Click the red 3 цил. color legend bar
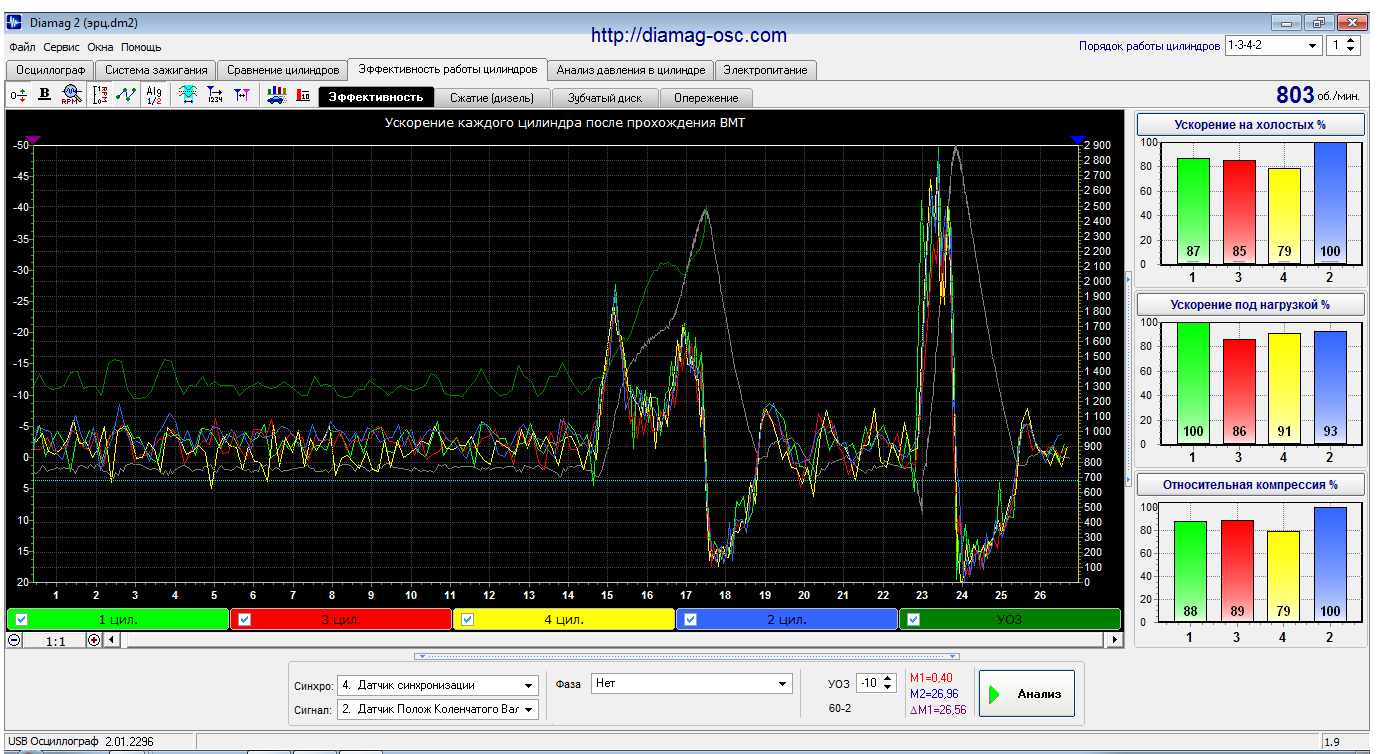Viewport: 1382px width, 754px height. [x=341, y=619]
